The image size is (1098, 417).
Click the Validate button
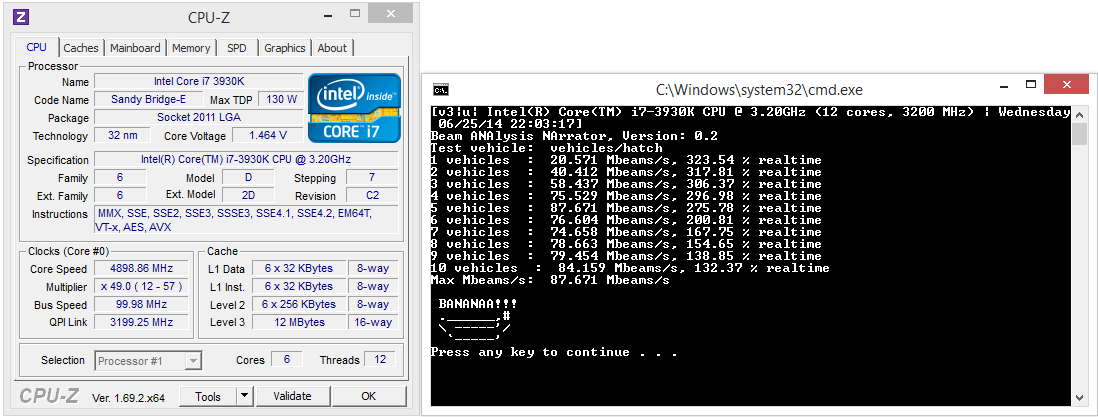pos(292,396)
